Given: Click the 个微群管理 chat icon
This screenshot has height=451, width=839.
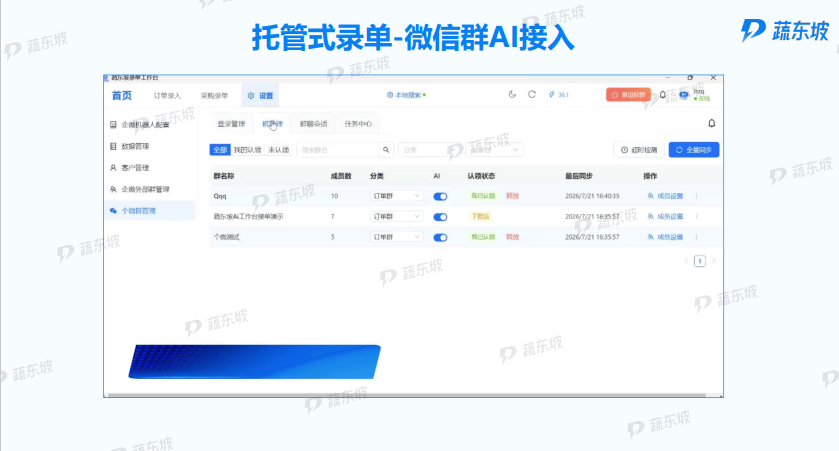Looking at the screenshot, I should pyautogui.click(x=113, y=211).
